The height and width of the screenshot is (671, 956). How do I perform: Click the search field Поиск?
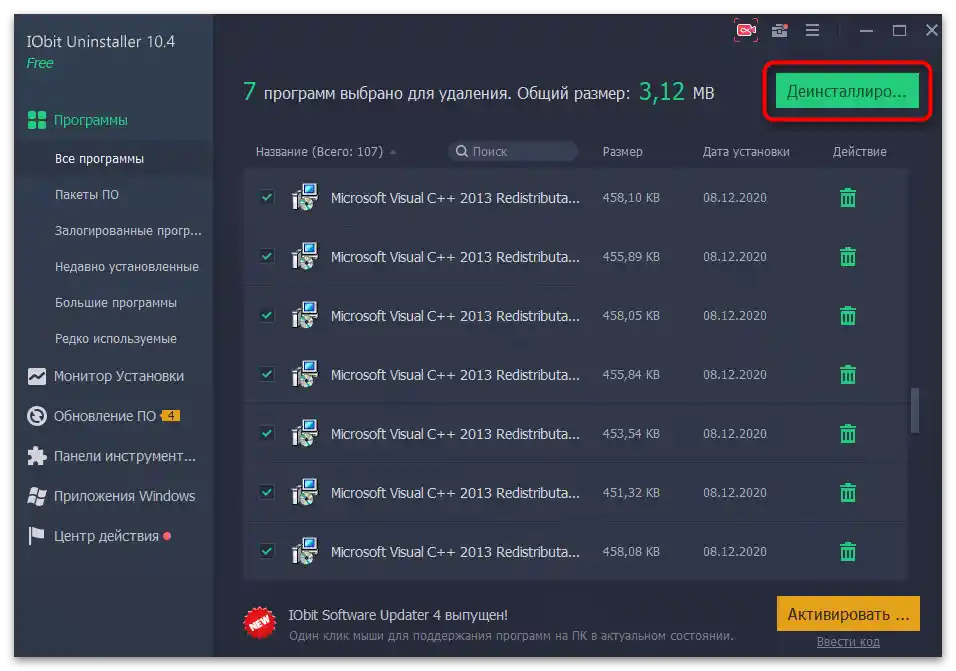pyautogui.click(x=513, y=151)
